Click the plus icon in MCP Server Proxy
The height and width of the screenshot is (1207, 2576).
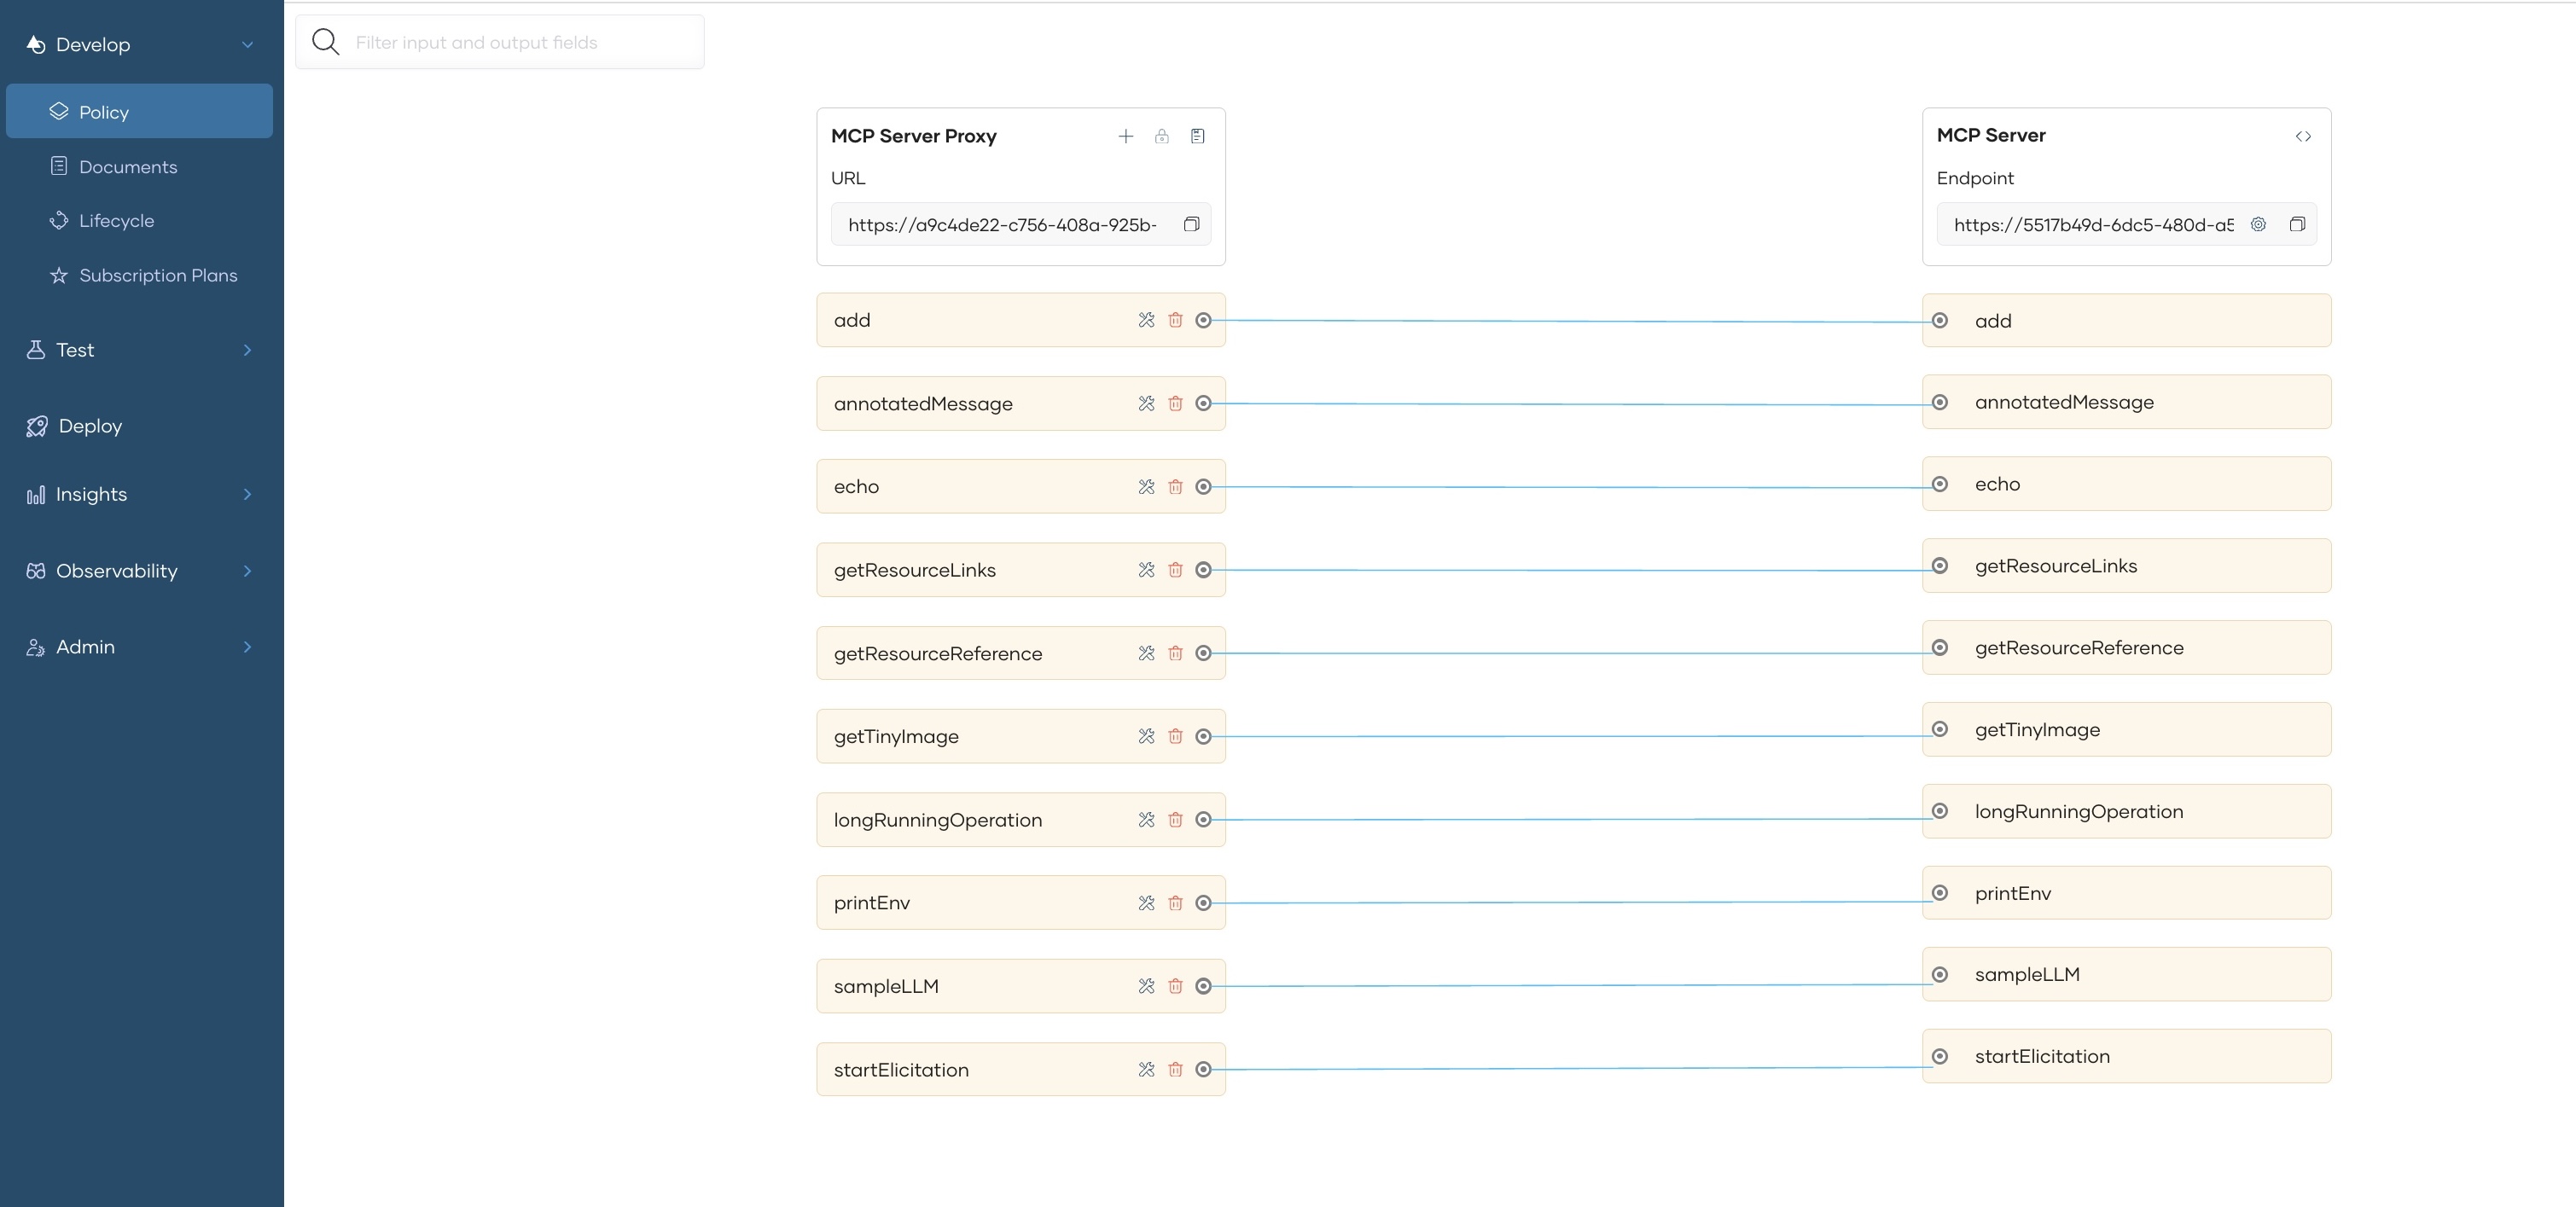(x=1125, y=136)
